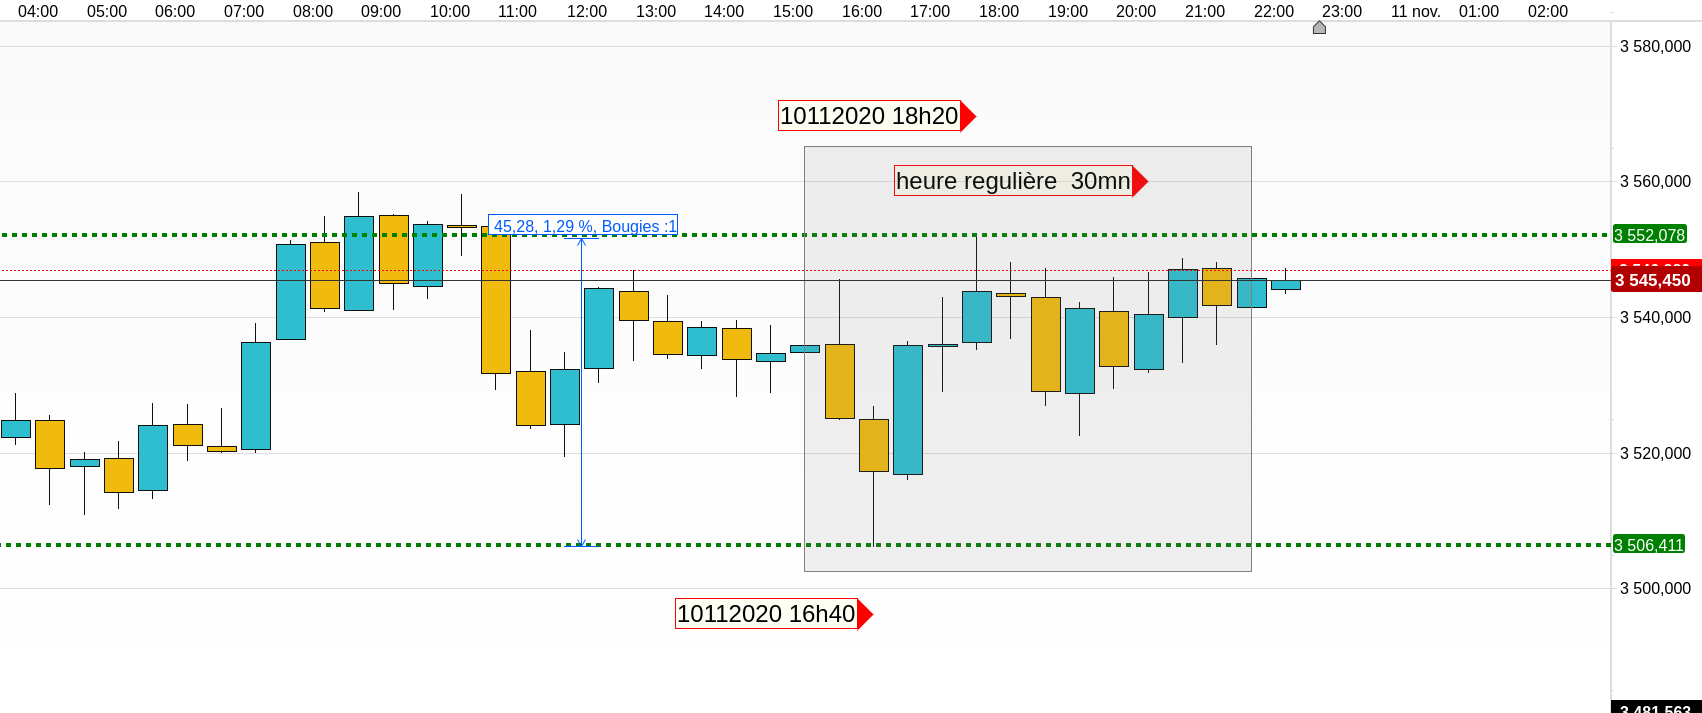Click the green 3 506,411 price tag

1649,545
